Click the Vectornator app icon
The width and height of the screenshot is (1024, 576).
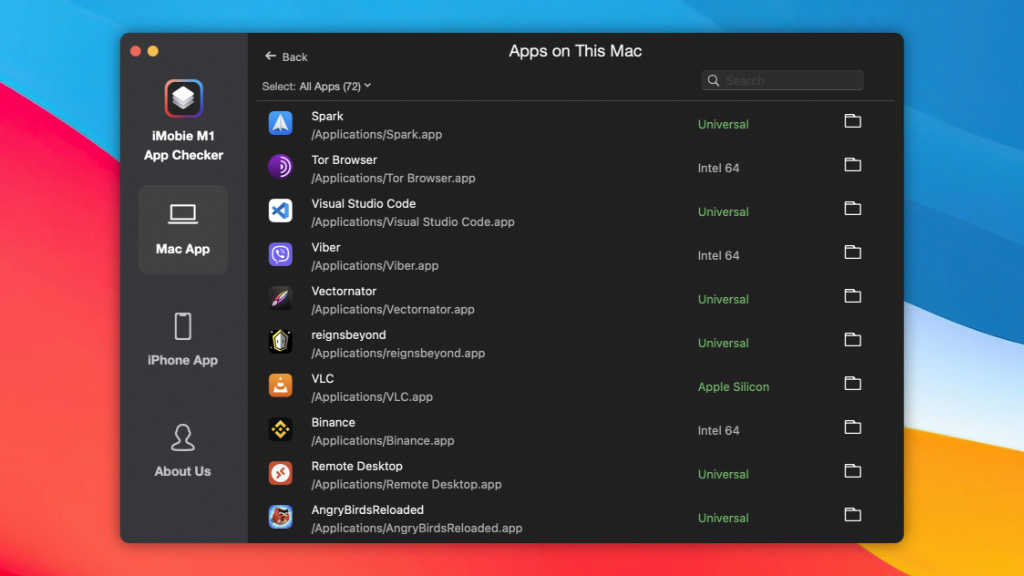click(281, 298)
